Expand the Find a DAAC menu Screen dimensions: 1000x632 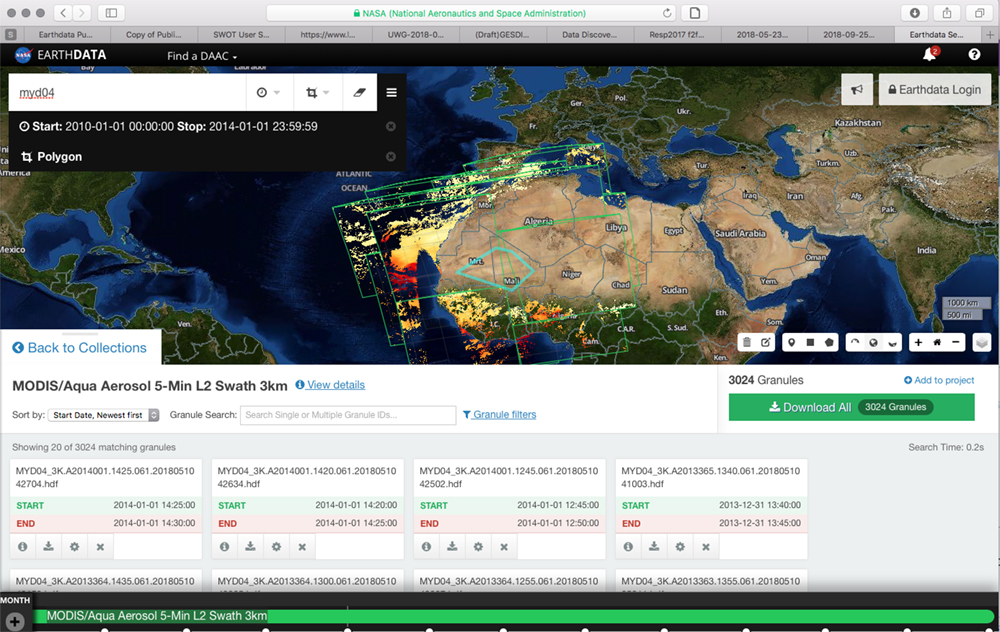[202, 56]
